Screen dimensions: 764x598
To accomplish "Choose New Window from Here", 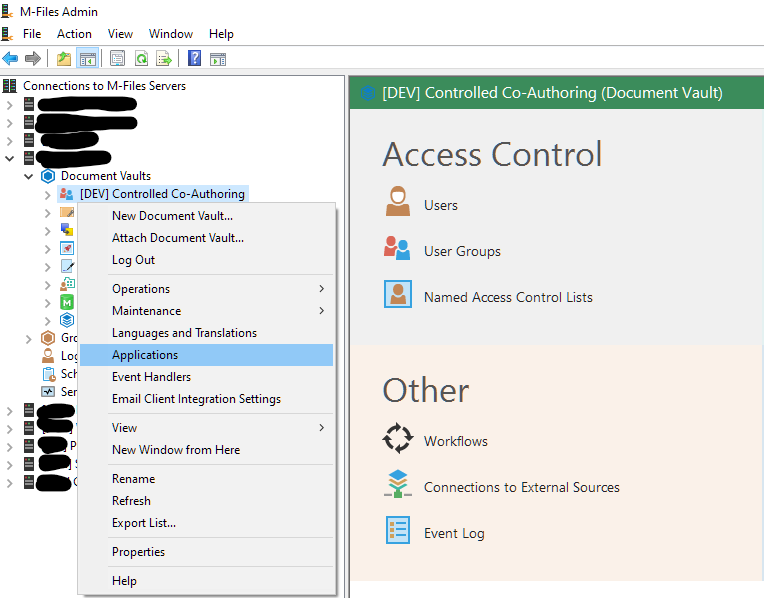I will tap(207, 449).
